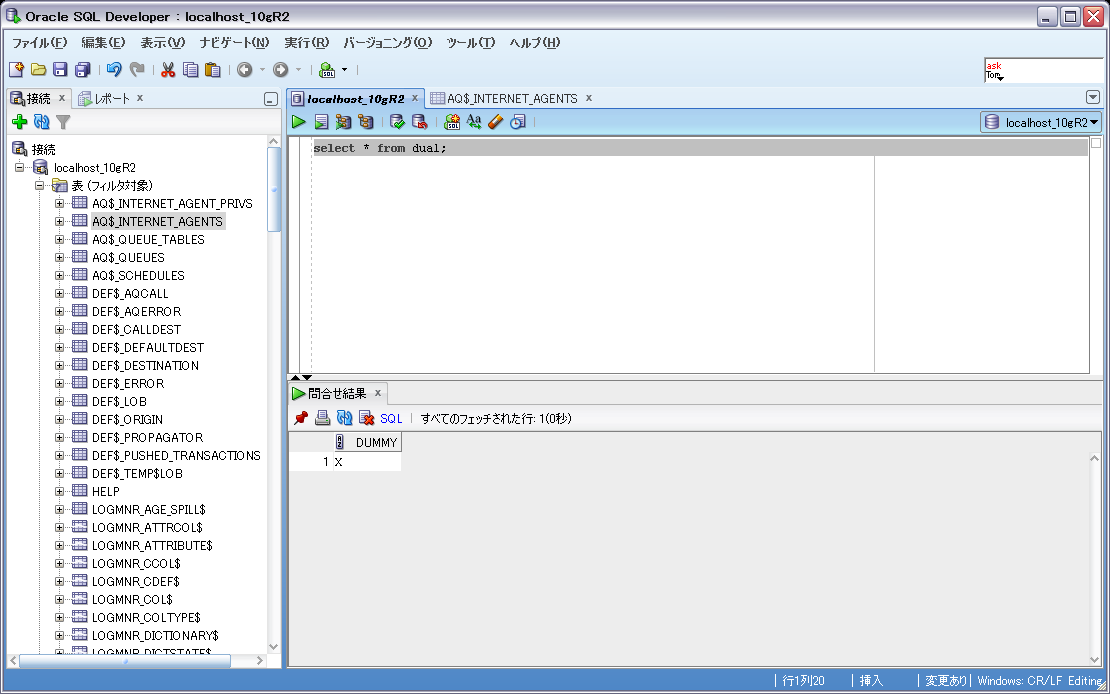The height and width of the screenshot is (694, 1110).
Task: Select the LOGMNR_ATTRIBUTE$ table
Action: coord(152,545)
